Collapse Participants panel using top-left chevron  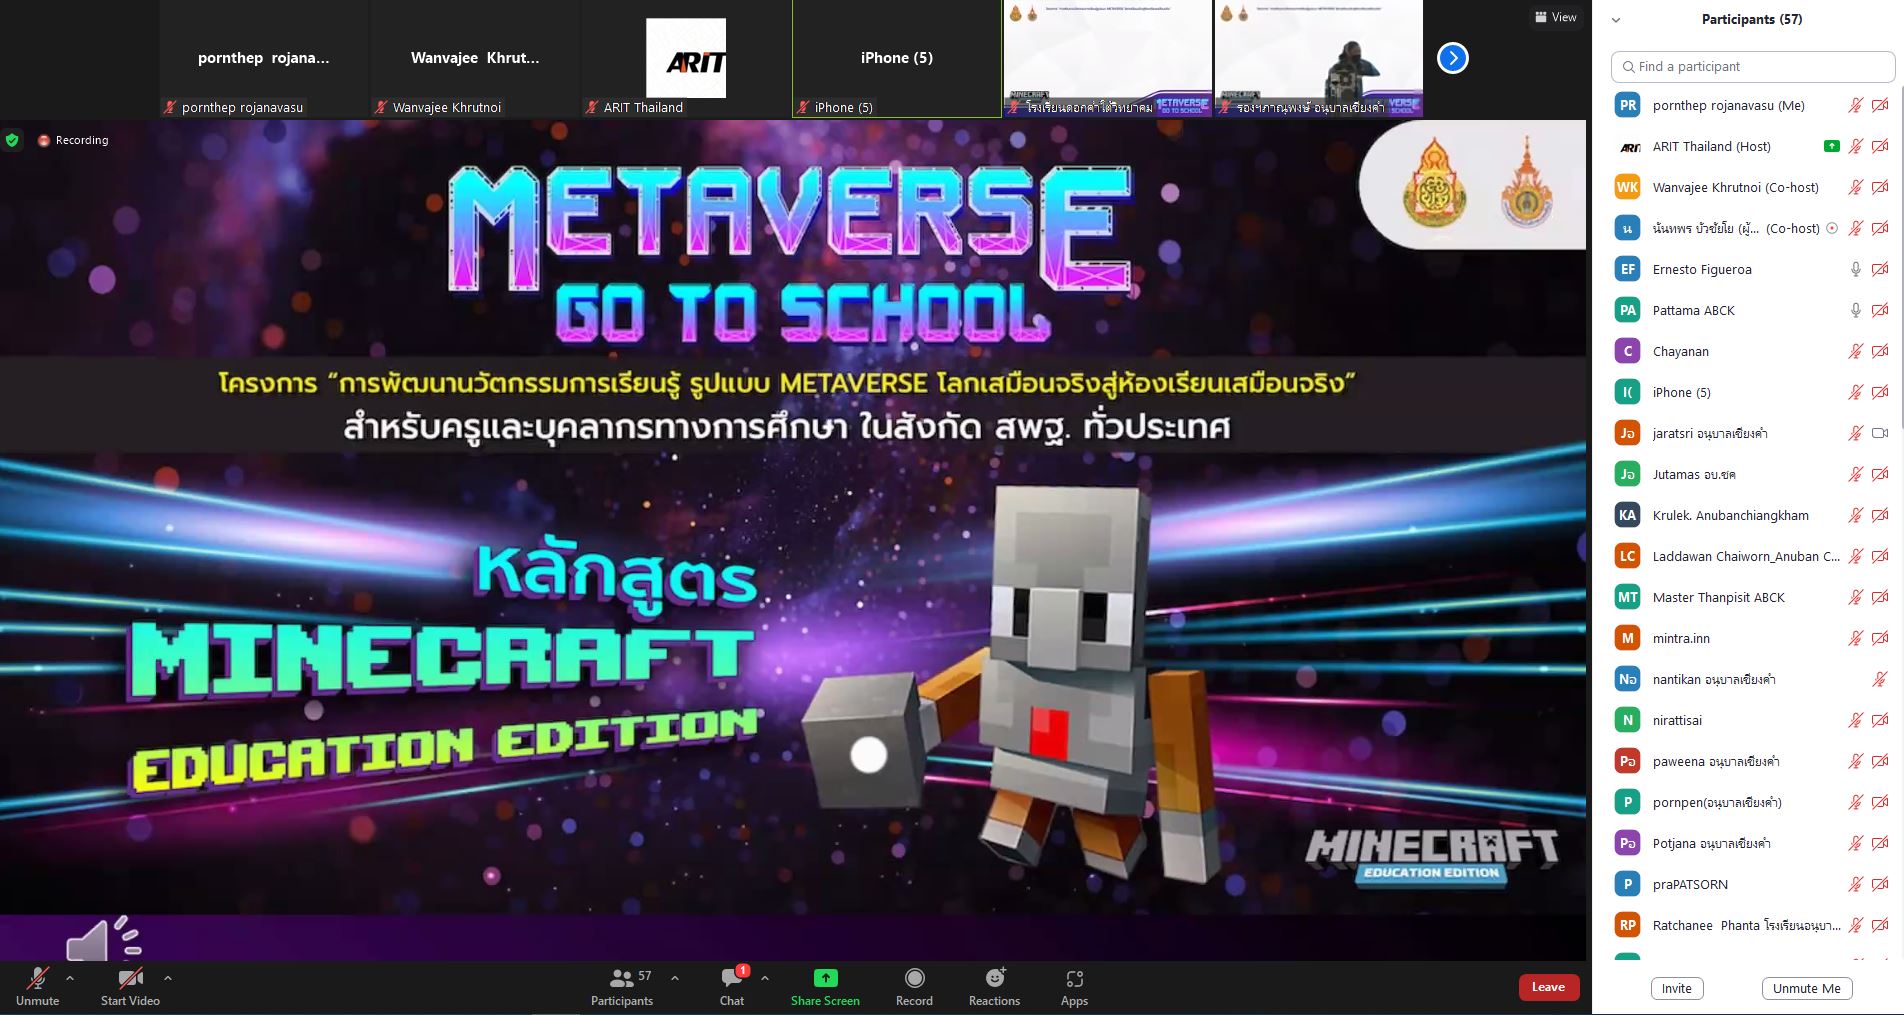click(x=1616, y=20)
